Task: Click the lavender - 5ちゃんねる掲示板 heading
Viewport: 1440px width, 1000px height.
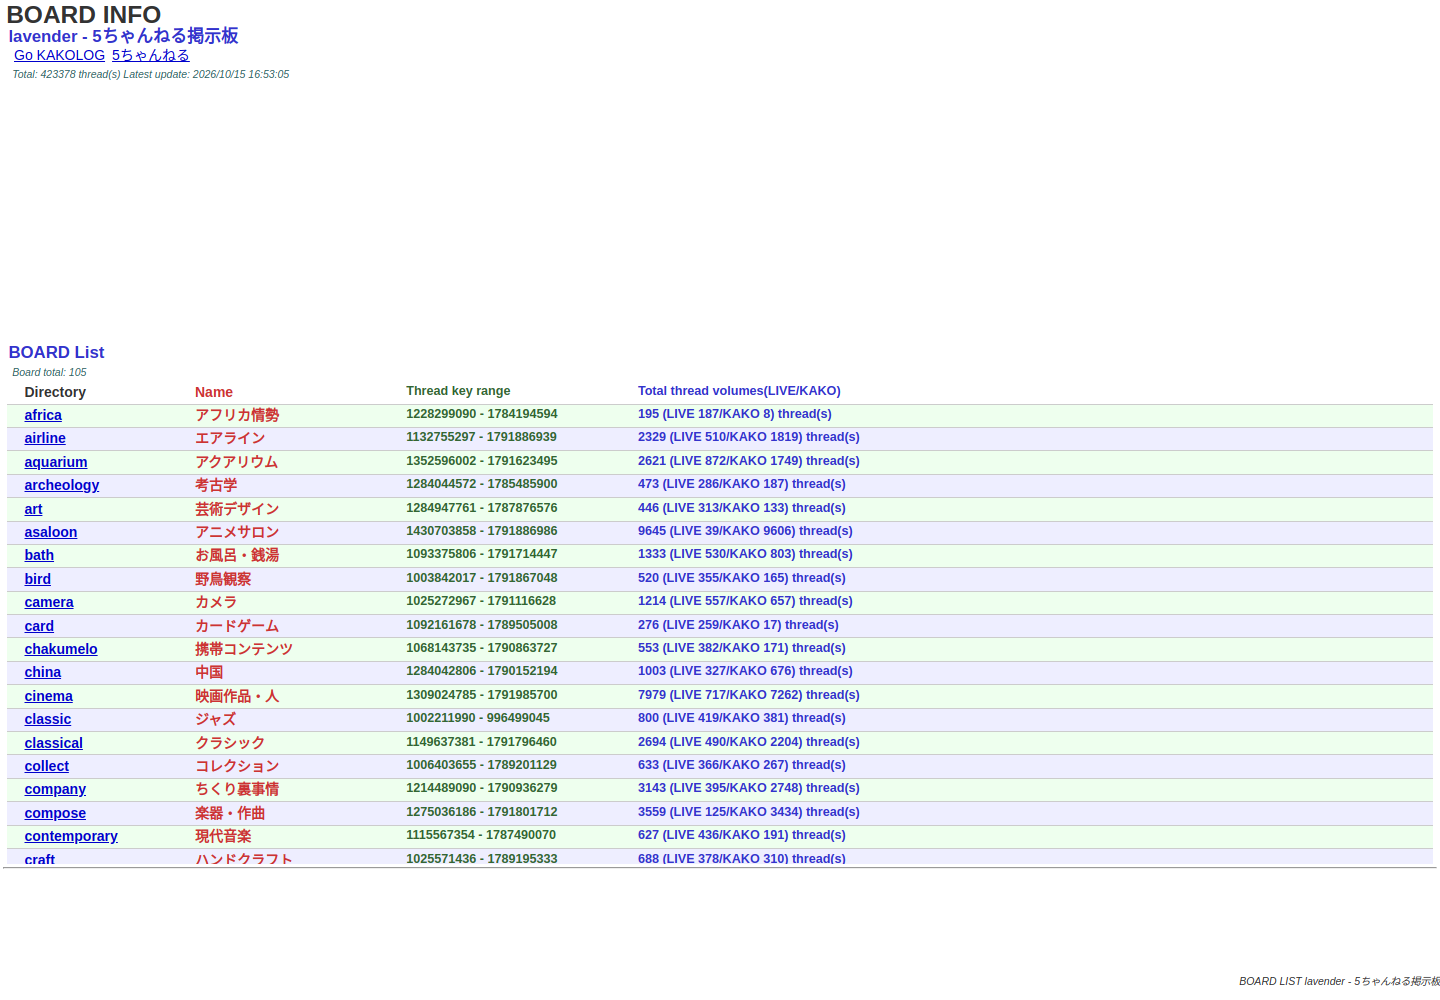Action: click(x=123, y=36)
